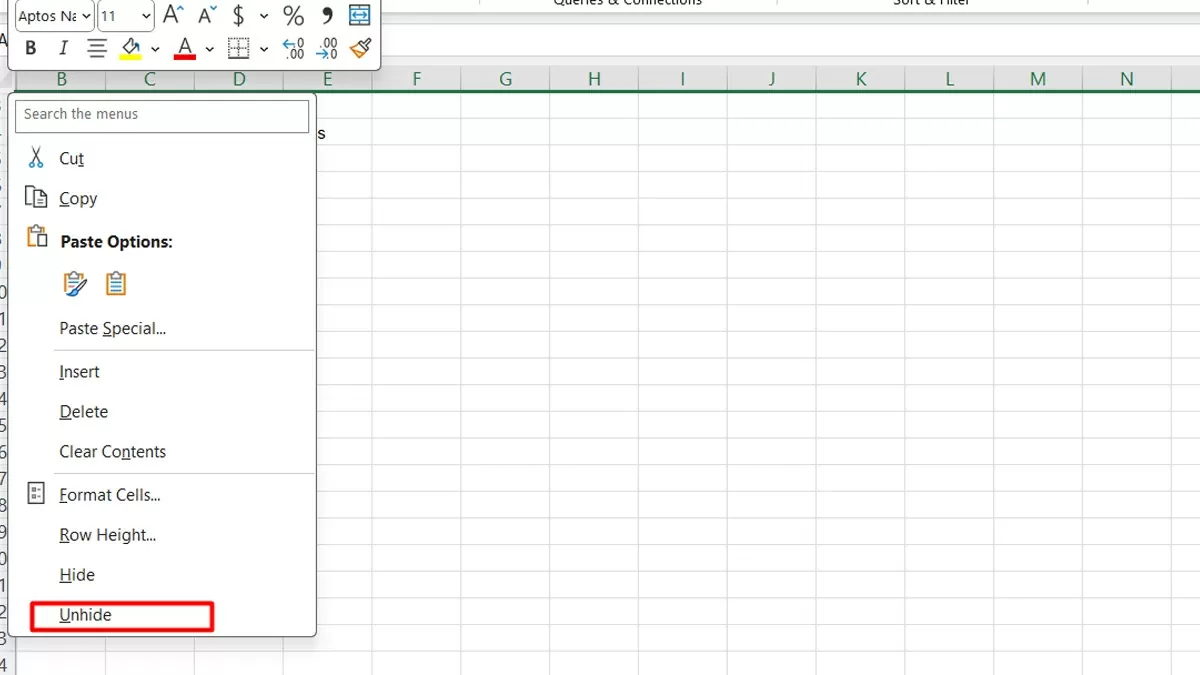The width and height of the screenshot is (1200, 675).
Task: Decrease the font size
Action: click(x=205, y=14)
